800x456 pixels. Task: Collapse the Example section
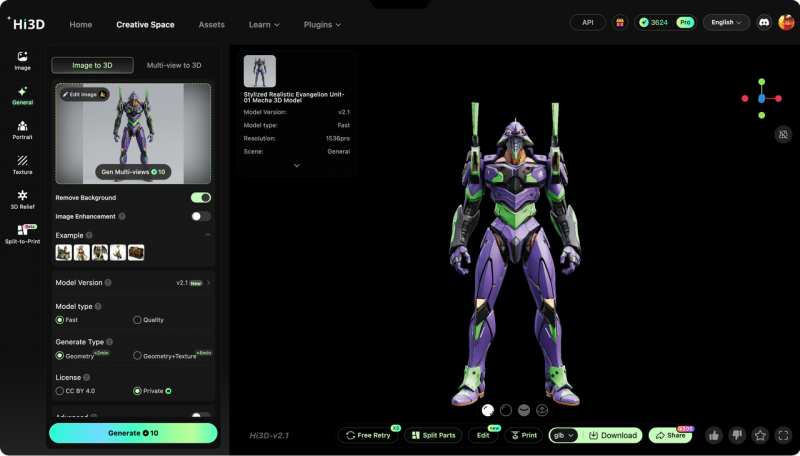click(x=208, y=235)
